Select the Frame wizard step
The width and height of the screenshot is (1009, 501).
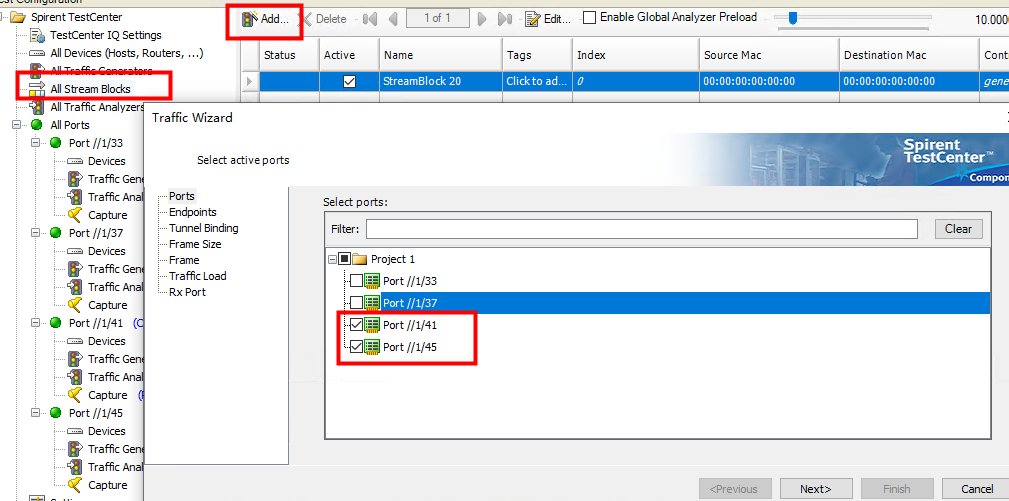pyautogui.click(x=184, y=260)
